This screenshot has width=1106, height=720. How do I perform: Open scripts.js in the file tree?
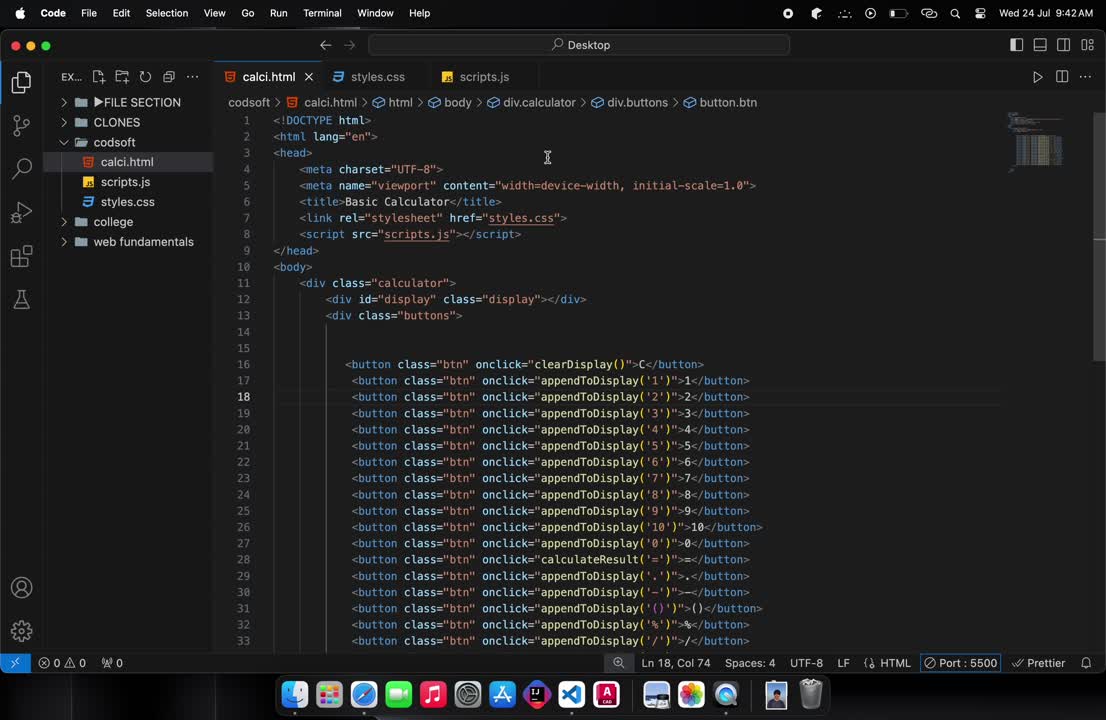128,182
